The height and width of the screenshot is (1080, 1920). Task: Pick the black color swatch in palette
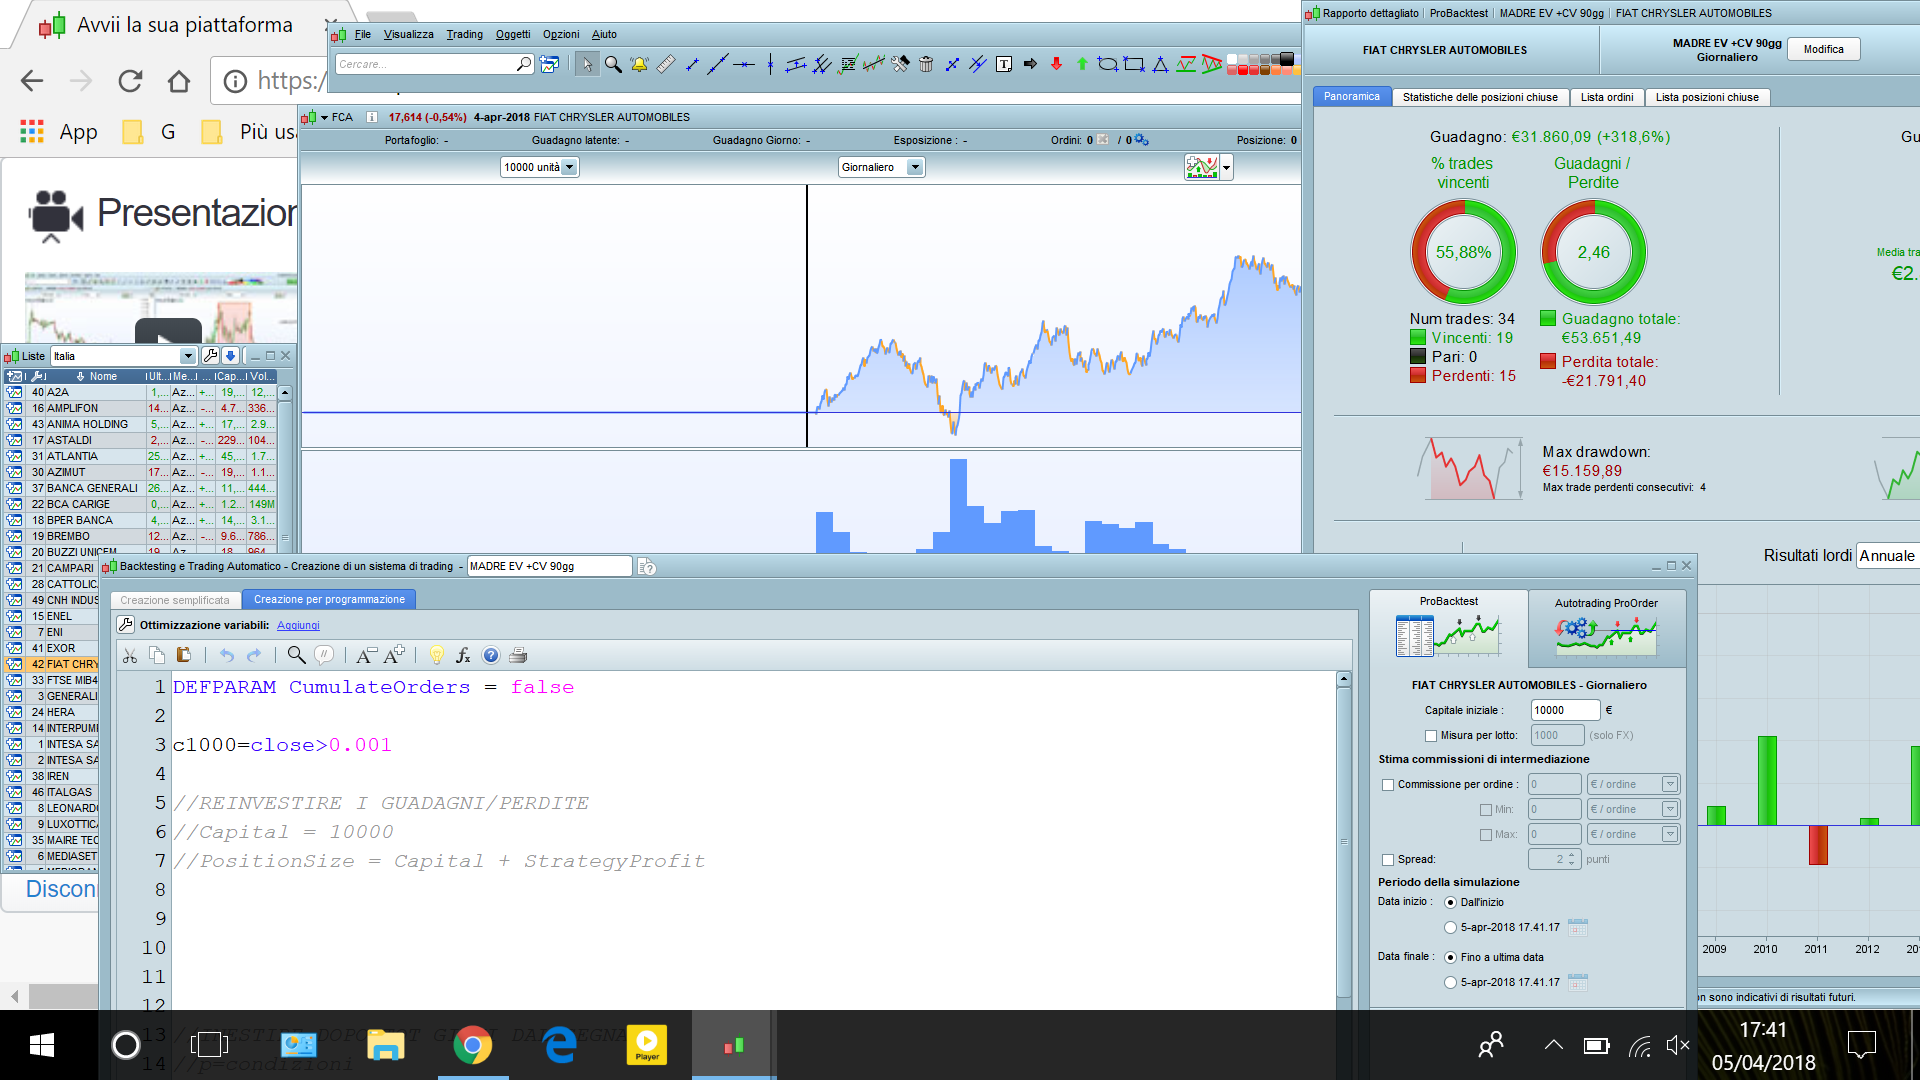[1287, 58]
